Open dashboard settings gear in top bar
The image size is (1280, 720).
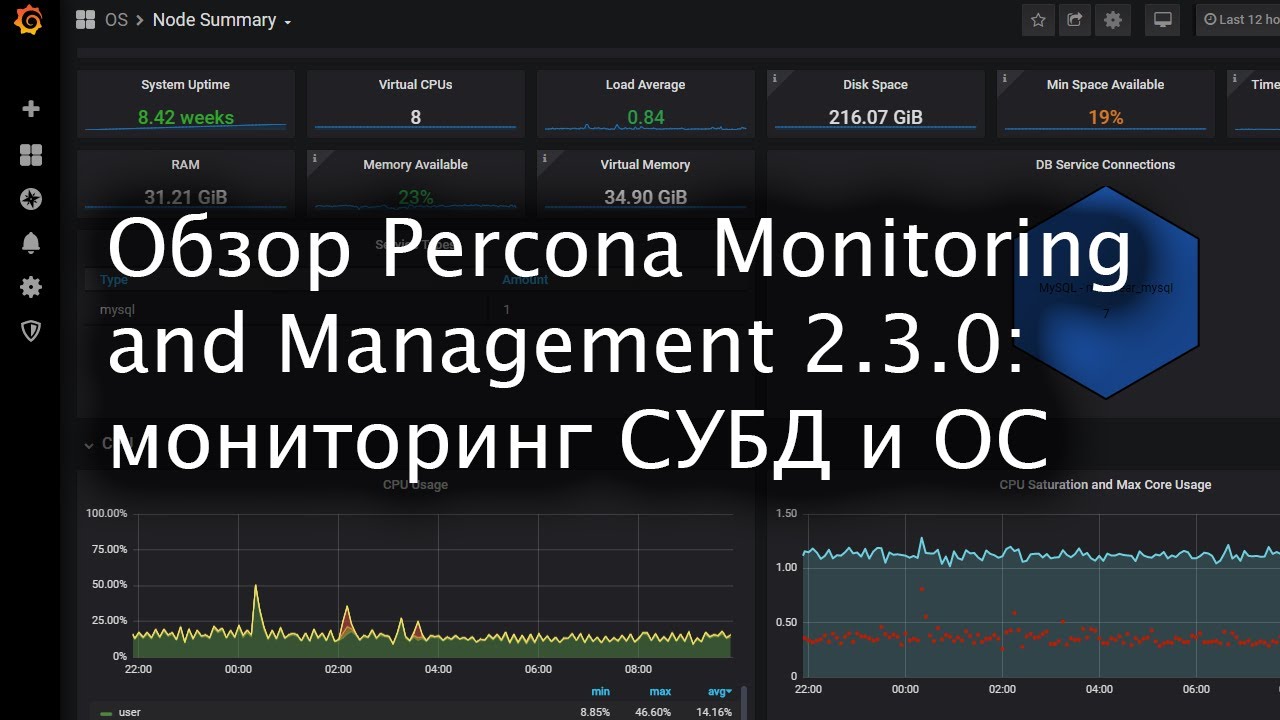coord(1112,20)
